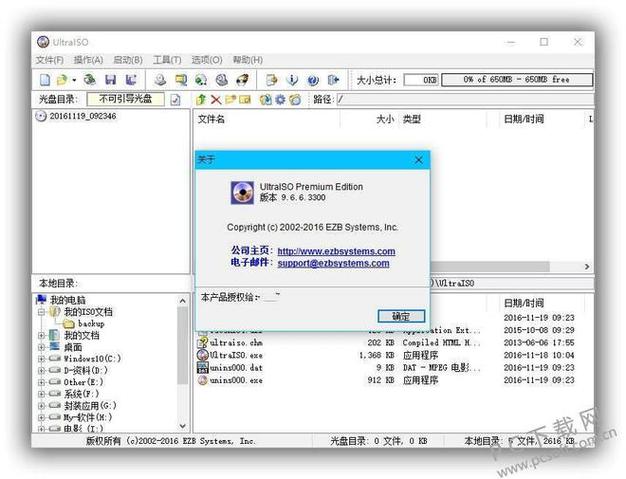Screen dimensions: 626x479
Task: Click the settings gear icon in path toolbar
Action: click(280, 100)
